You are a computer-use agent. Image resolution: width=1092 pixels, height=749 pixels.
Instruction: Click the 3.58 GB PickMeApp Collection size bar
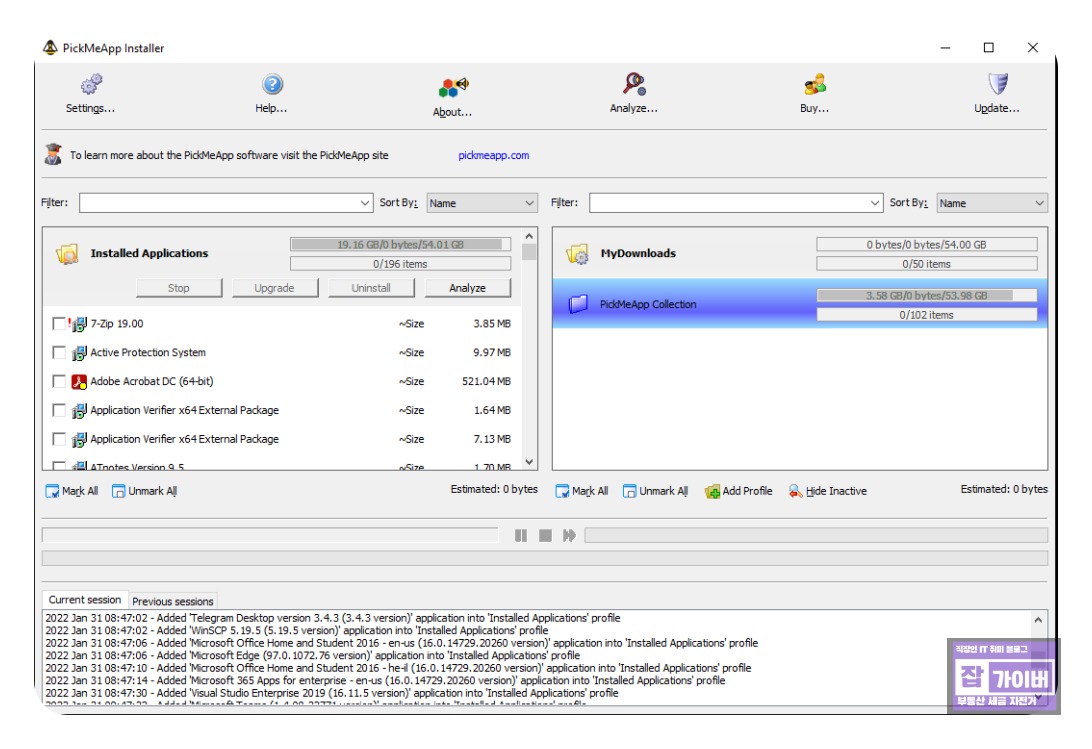tap(927, 295)
